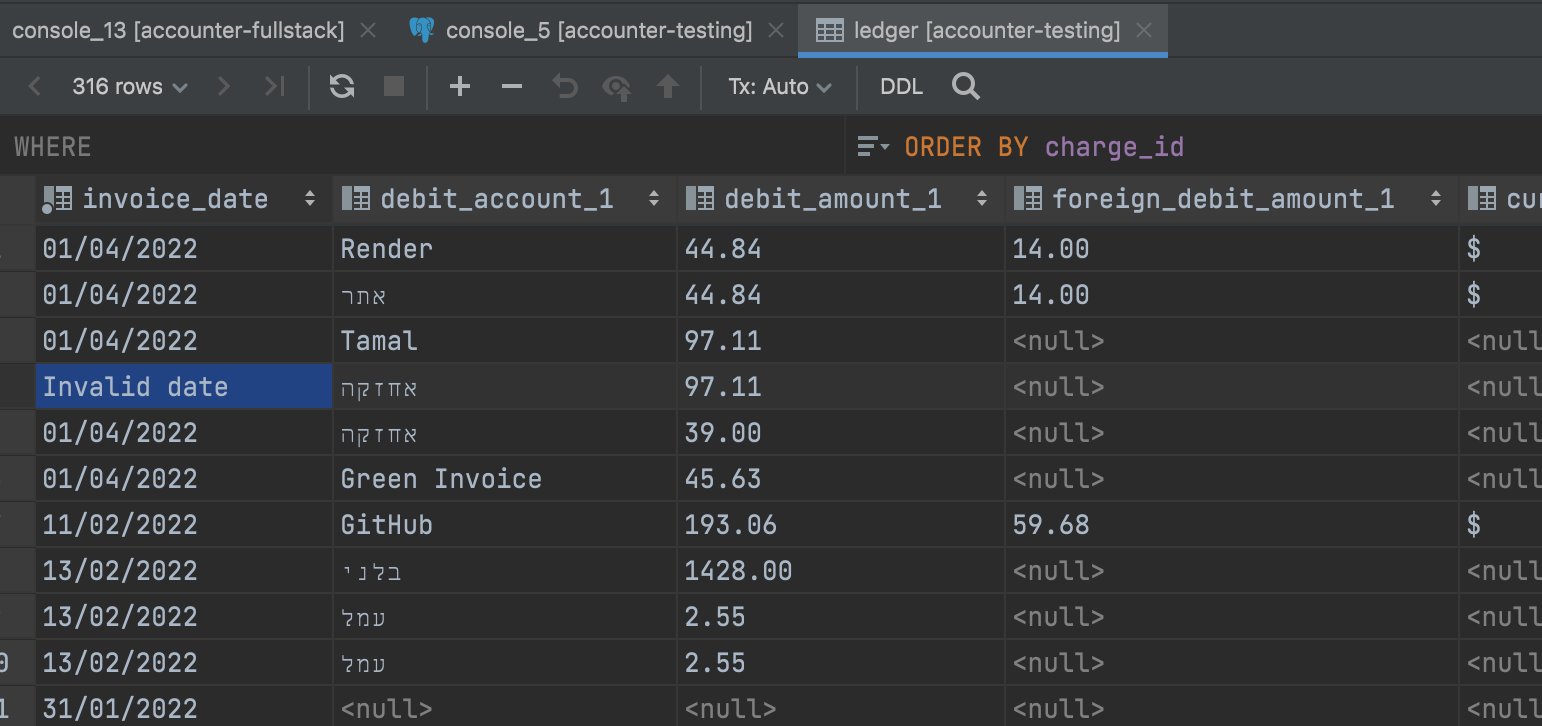The height and width of the screenshot is (726, 1542).
Task: Submit changes with up-arrow icon
Action: tap(668, 87)
